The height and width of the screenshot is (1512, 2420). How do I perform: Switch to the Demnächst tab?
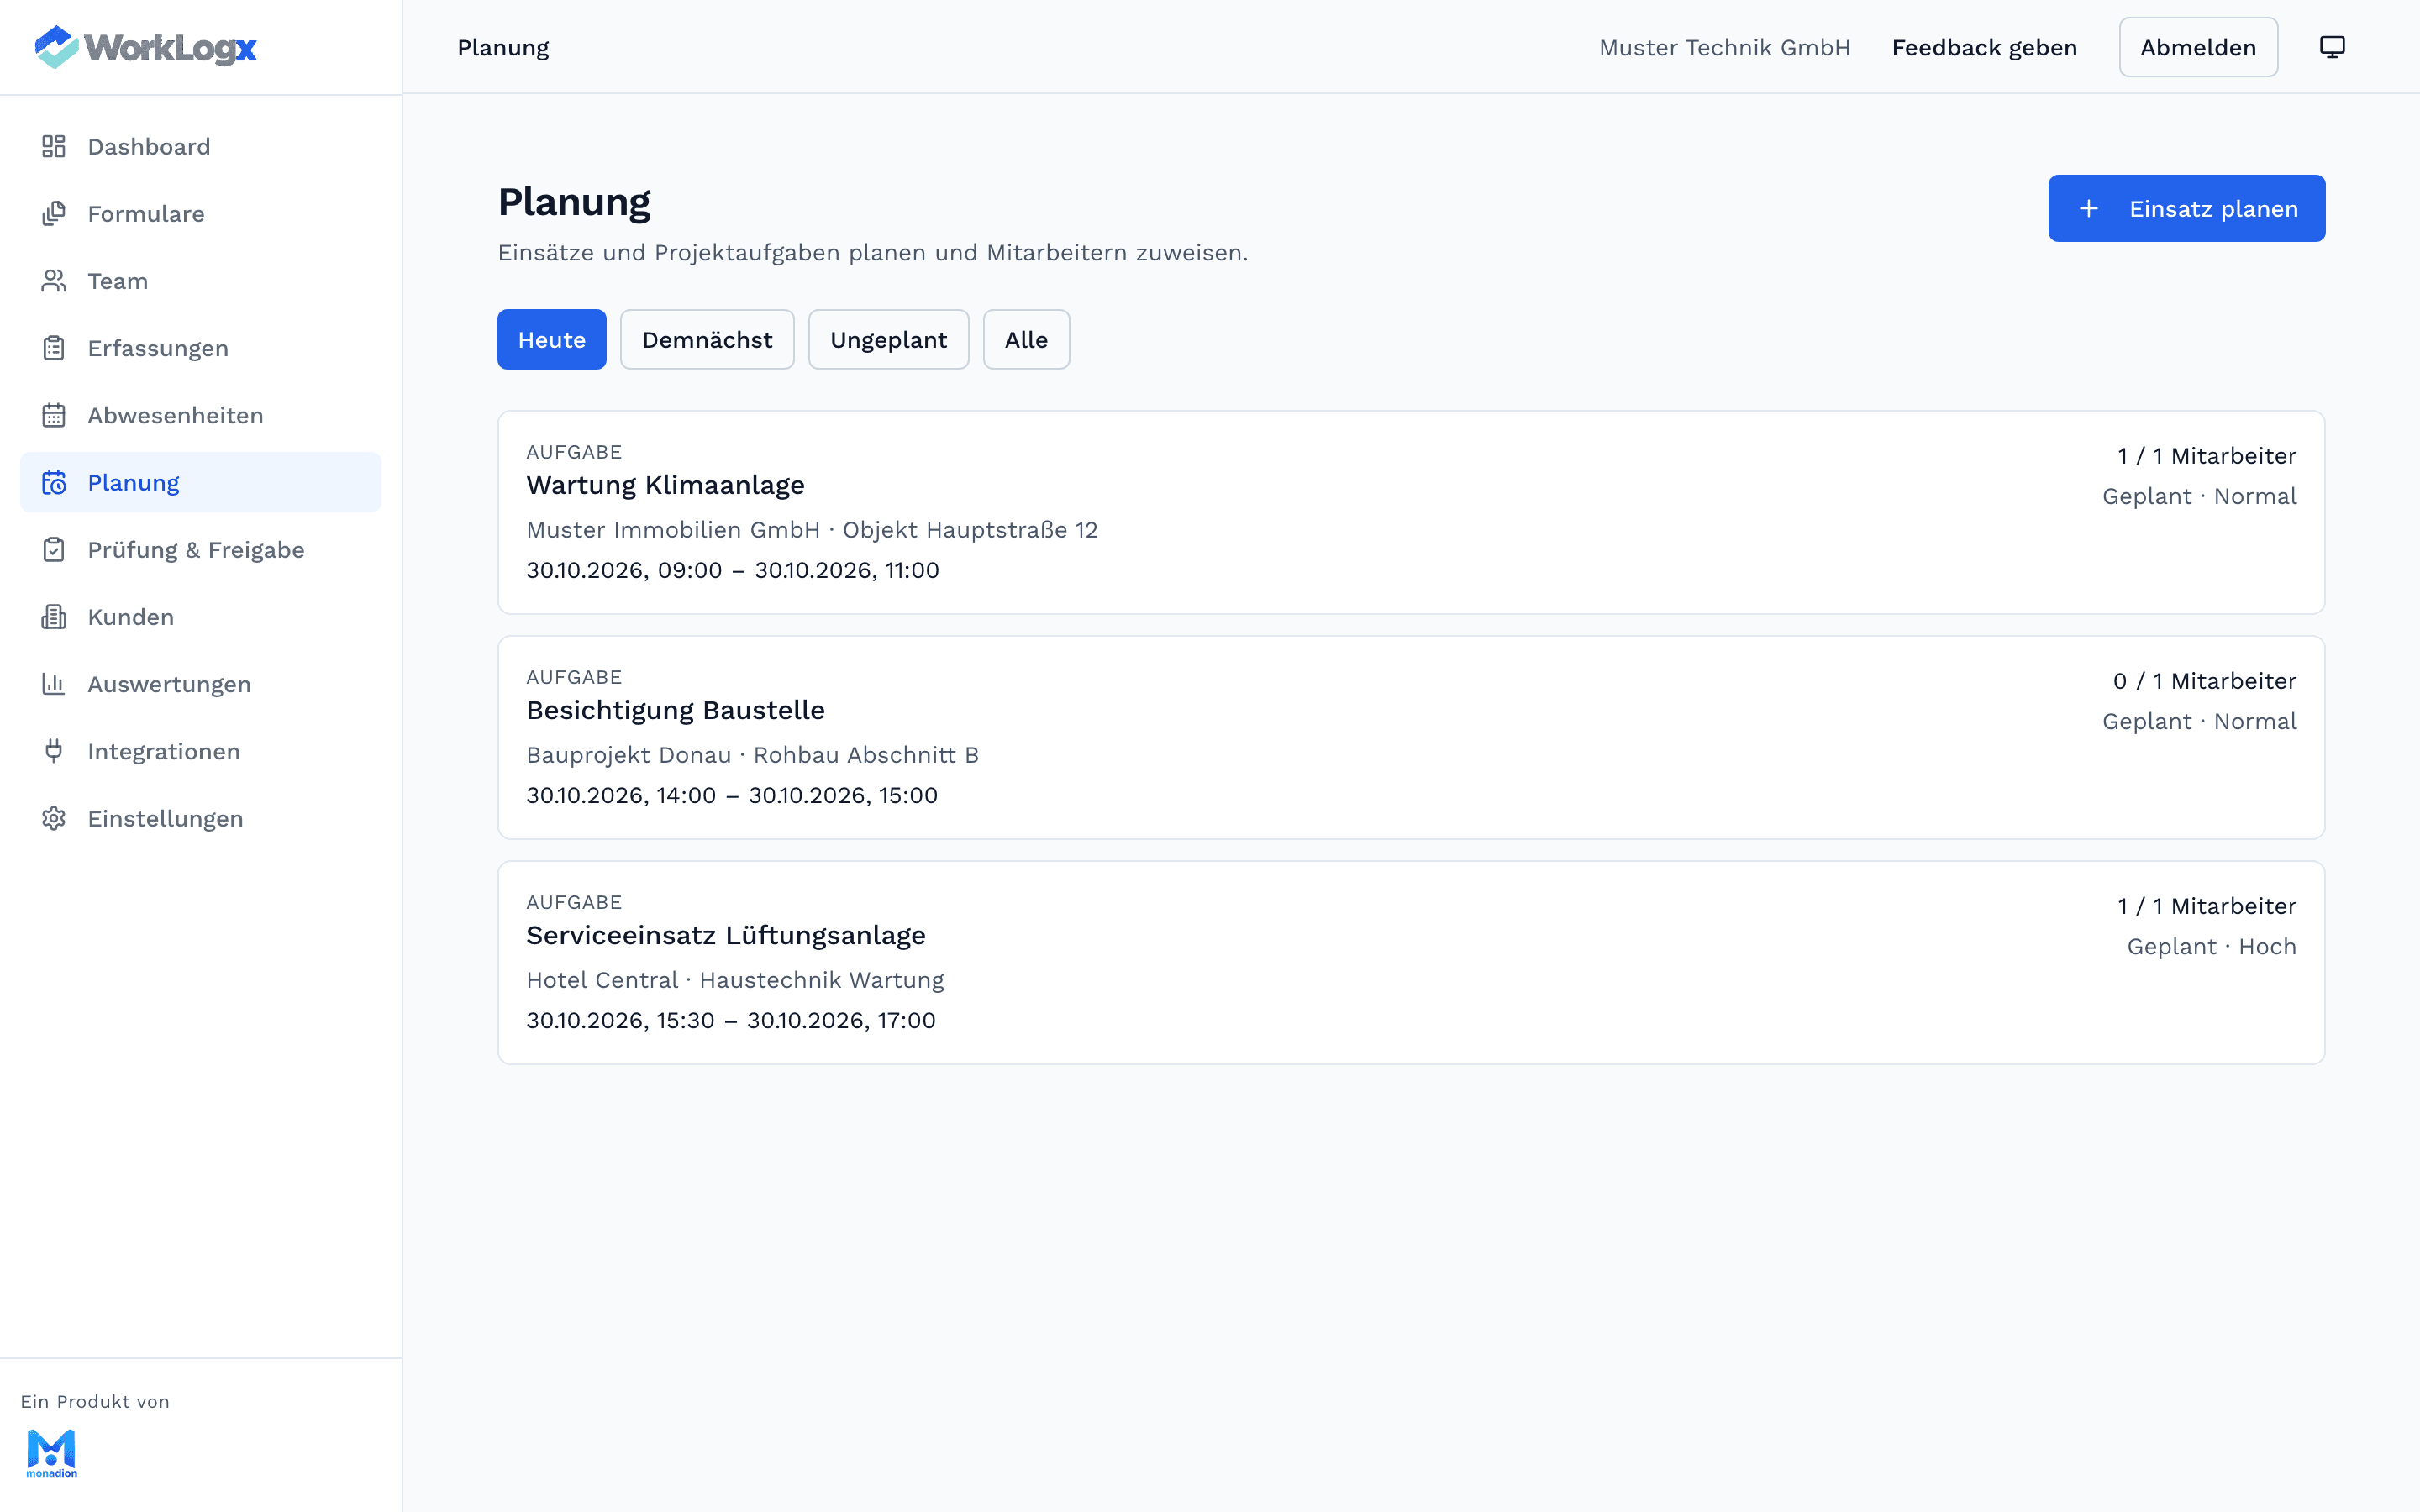point(707,339)
